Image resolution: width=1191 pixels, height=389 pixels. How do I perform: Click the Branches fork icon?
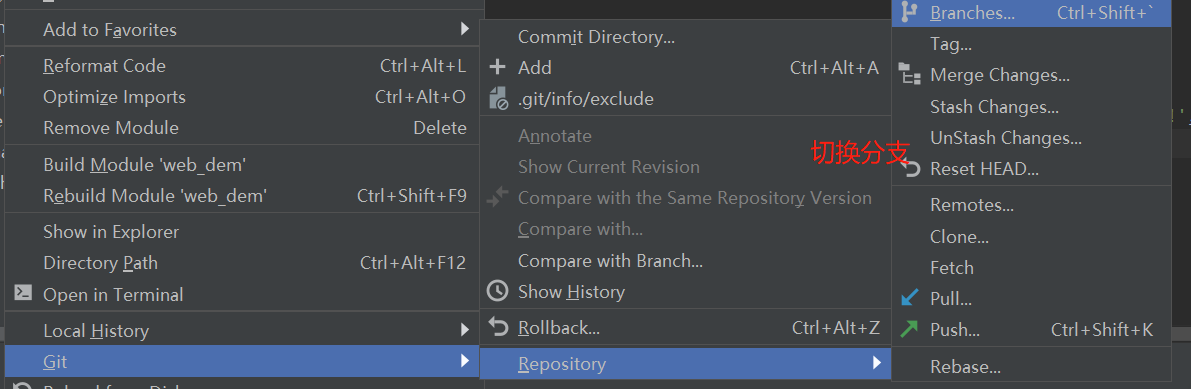click(908, 11)
